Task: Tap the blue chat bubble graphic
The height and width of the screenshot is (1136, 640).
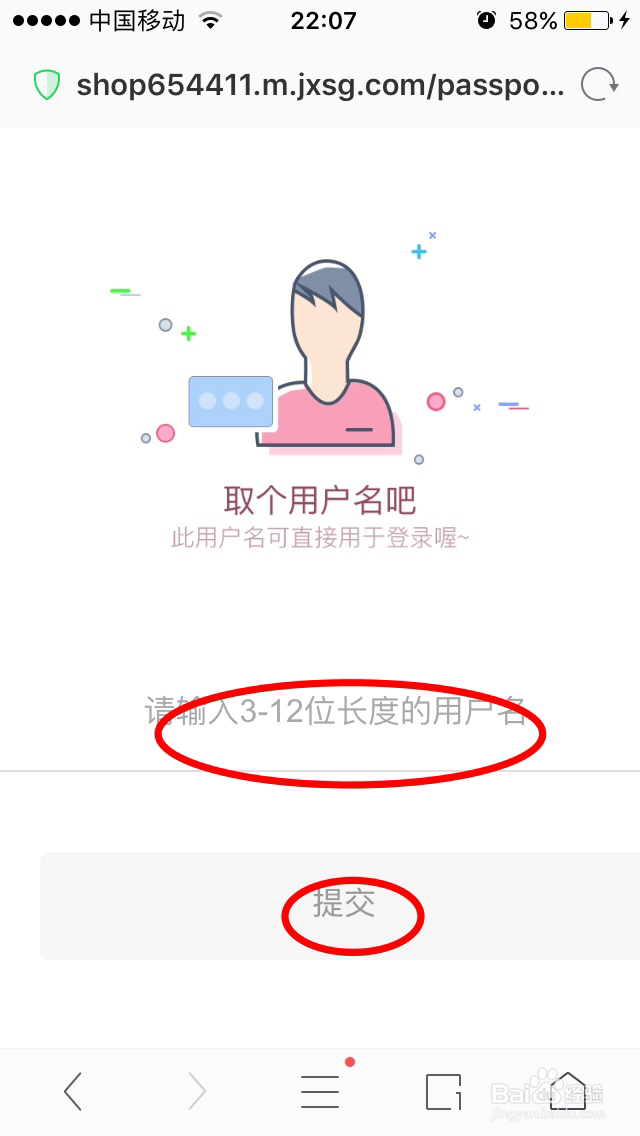Action: point(230,401)
